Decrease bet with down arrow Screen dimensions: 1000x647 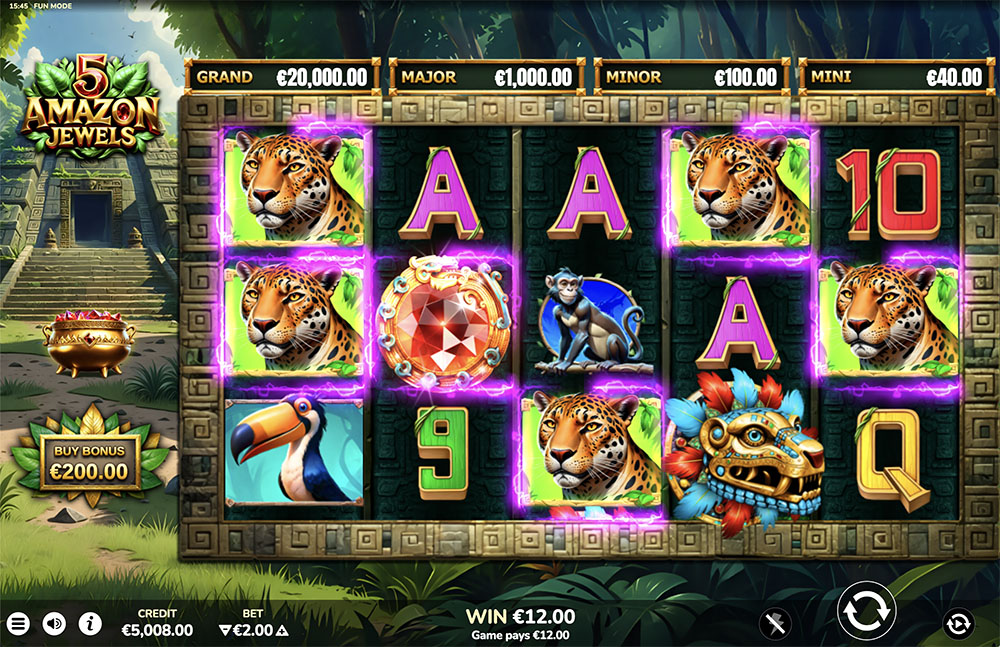coord(224,630)
